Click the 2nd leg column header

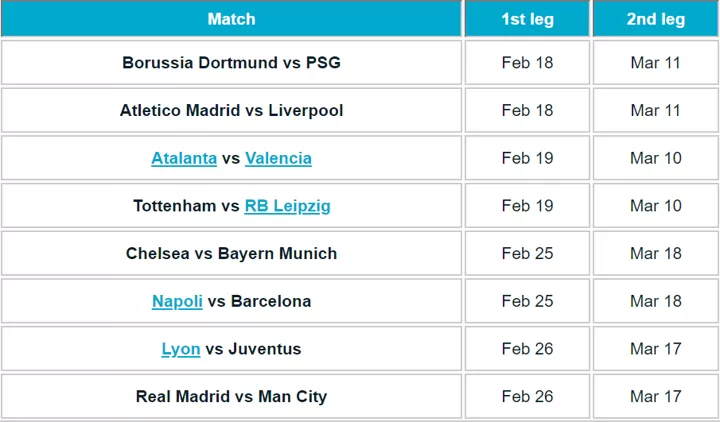(656, 19)
